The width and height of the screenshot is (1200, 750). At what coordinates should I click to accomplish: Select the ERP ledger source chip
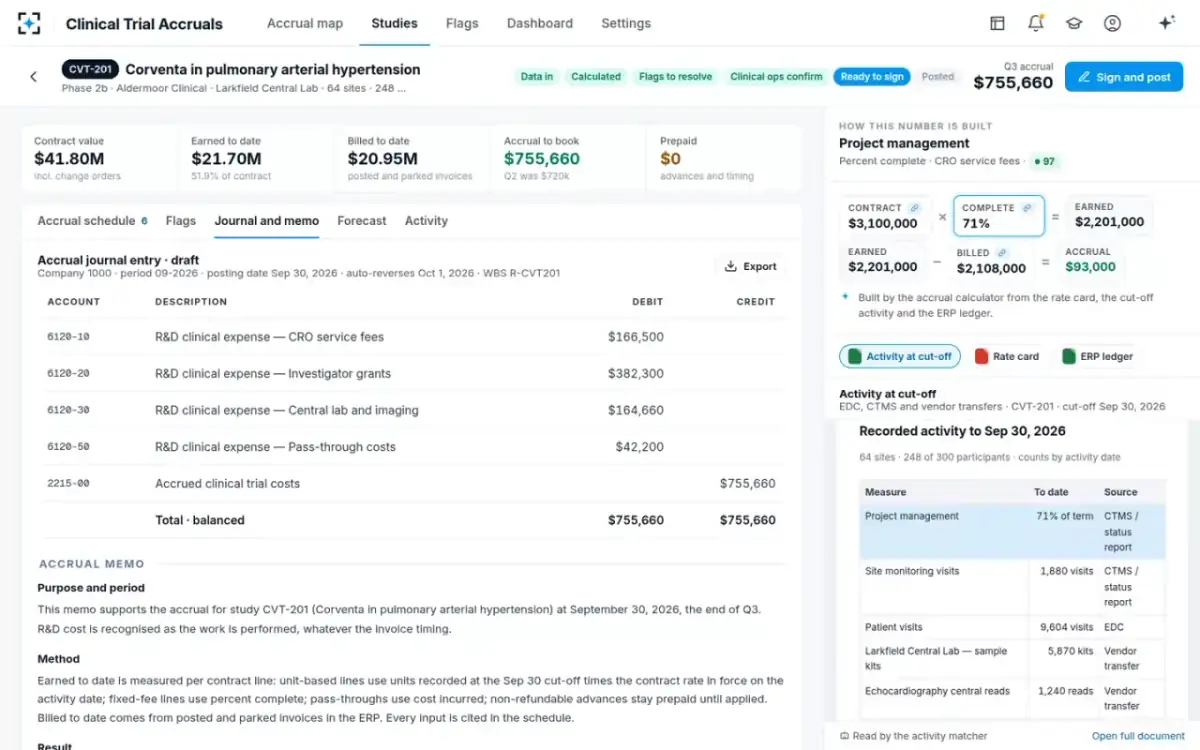point(1098,356)
